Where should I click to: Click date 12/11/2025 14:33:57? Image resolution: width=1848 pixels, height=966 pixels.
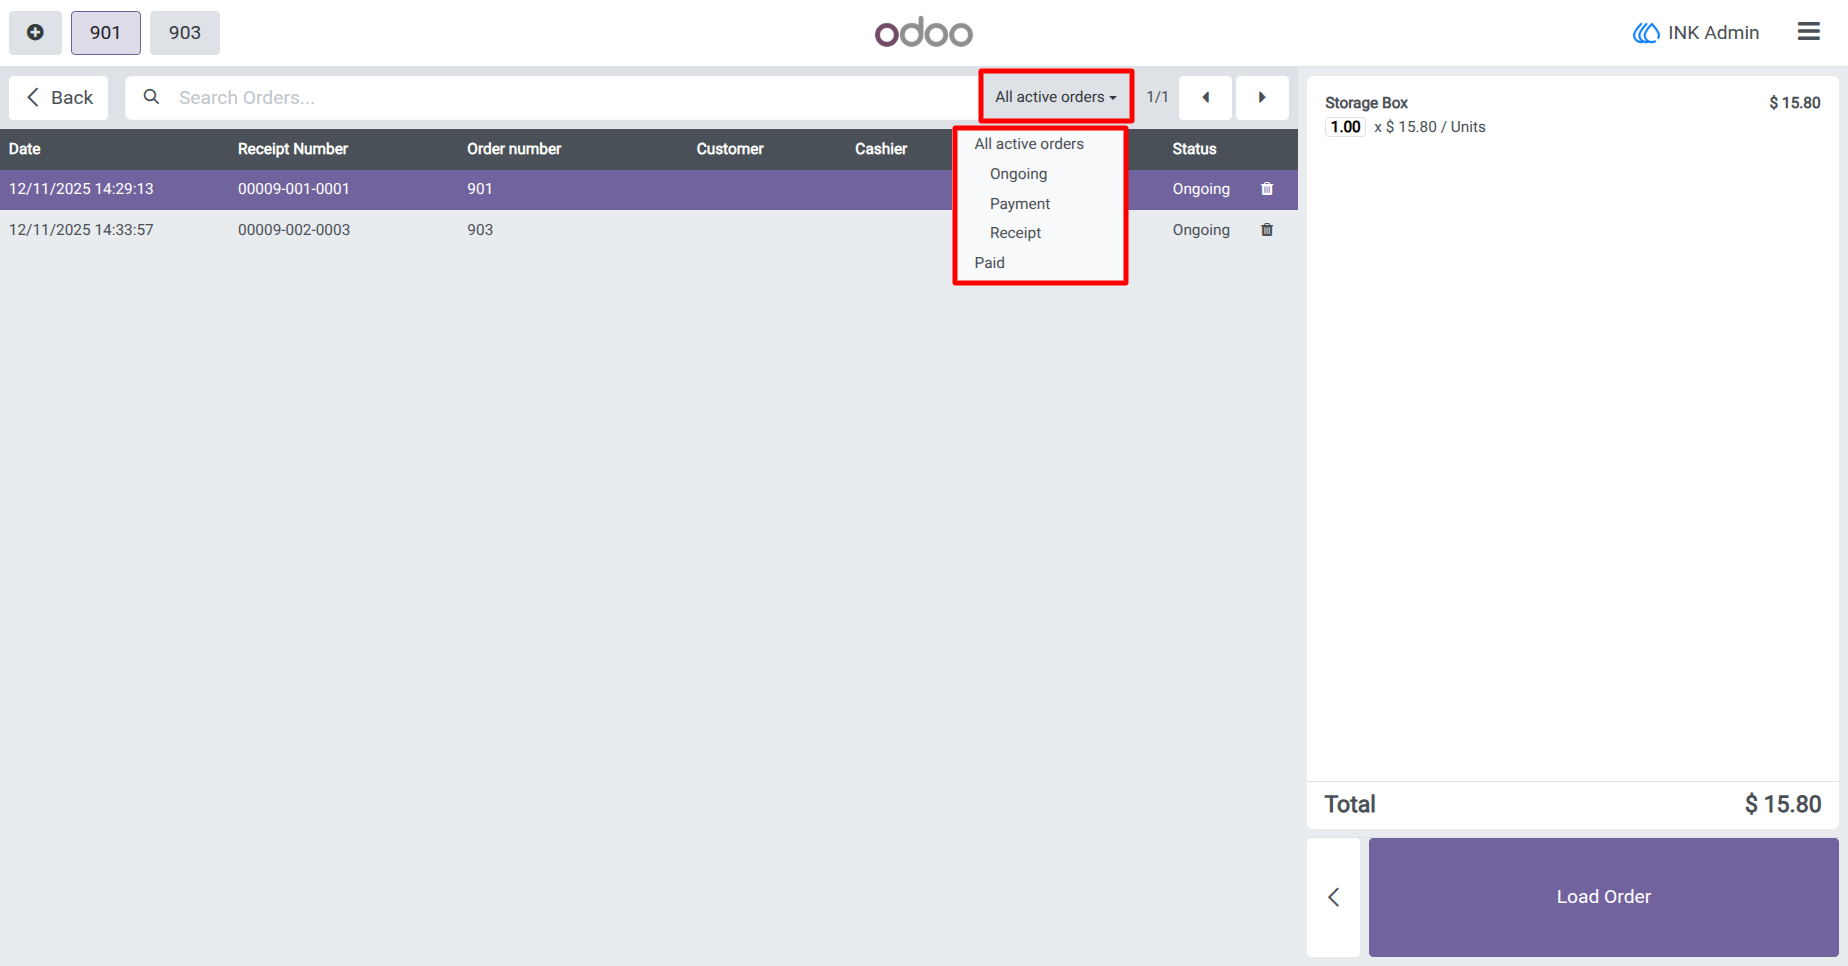[81, 230]
